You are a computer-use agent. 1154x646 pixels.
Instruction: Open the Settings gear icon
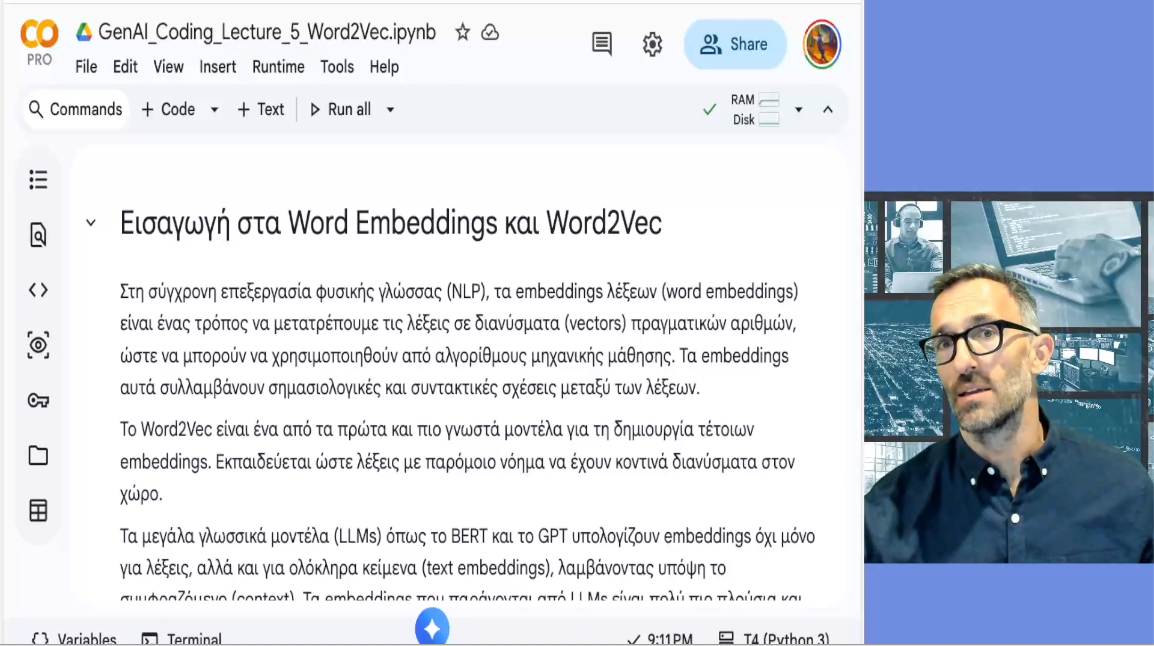652,44
